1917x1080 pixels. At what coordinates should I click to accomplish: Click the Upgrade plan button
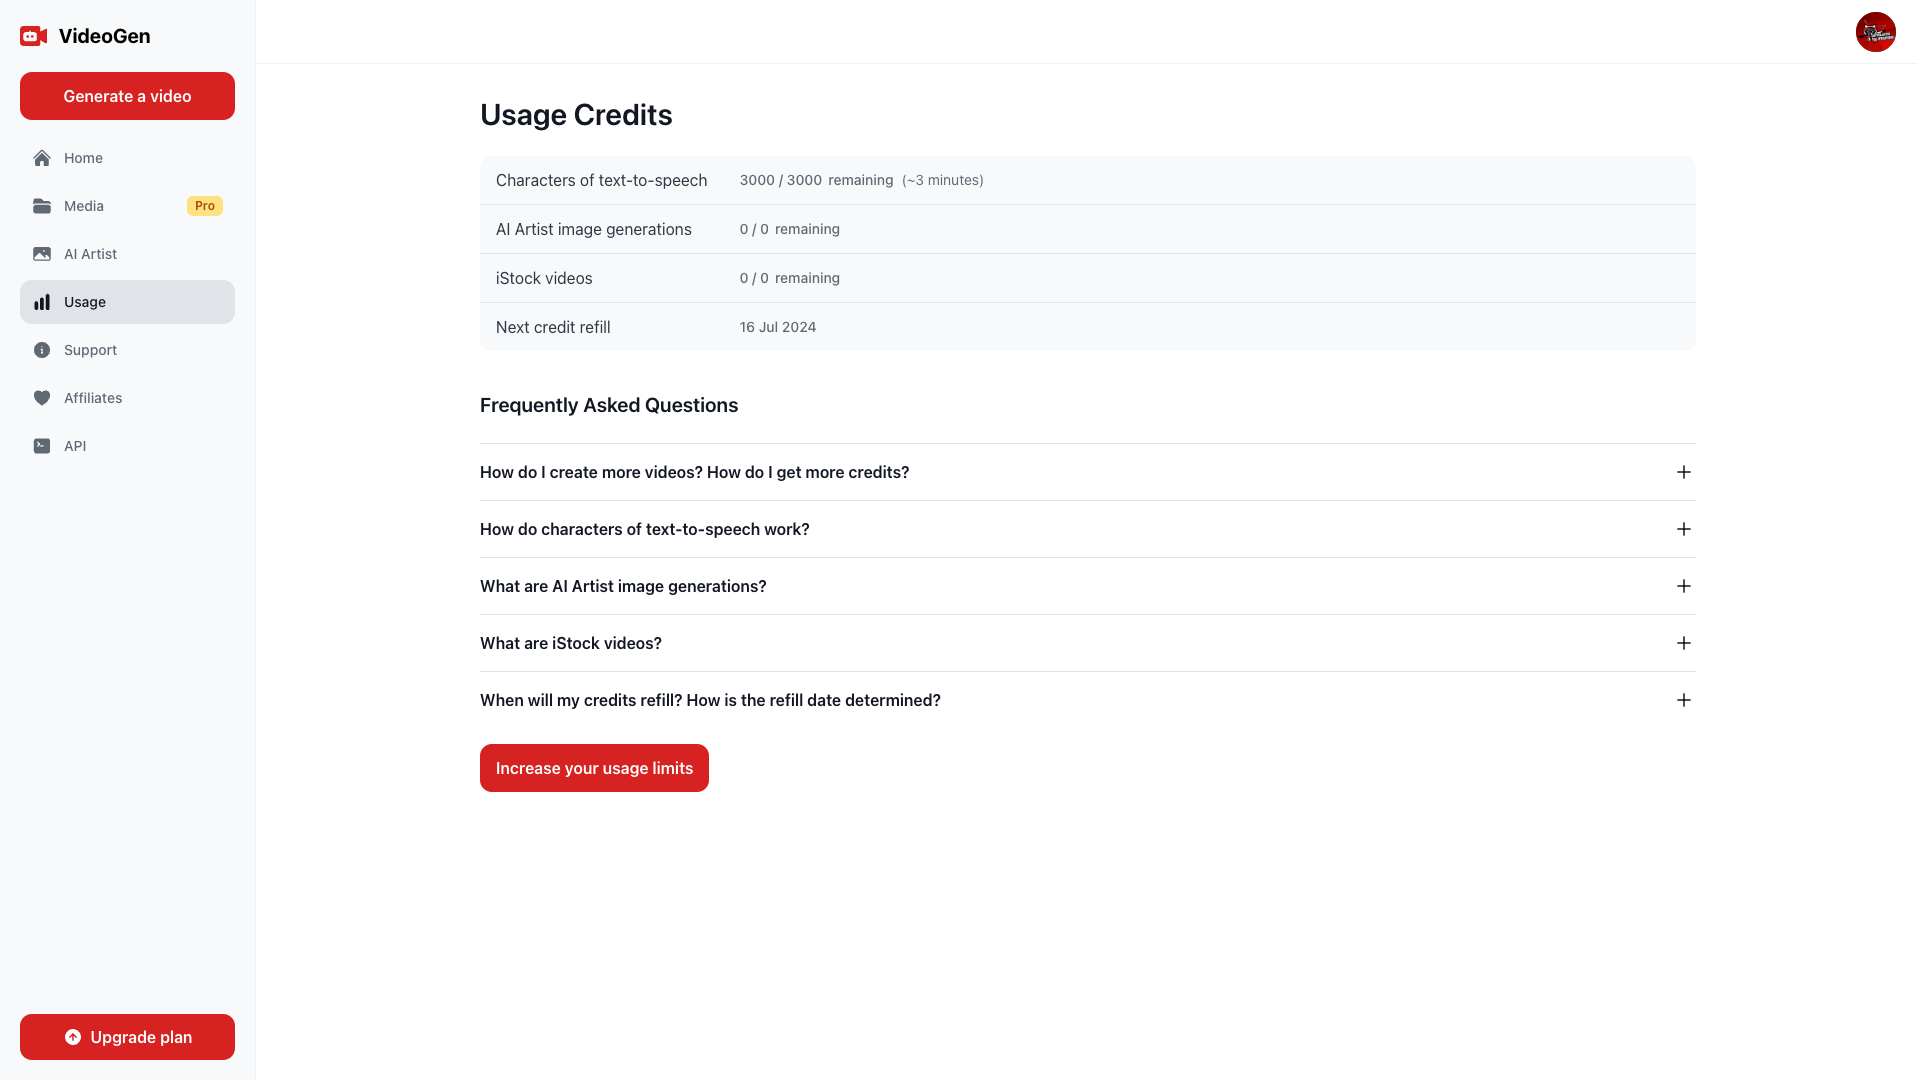pyautogui.click(x=127, y=1037)
